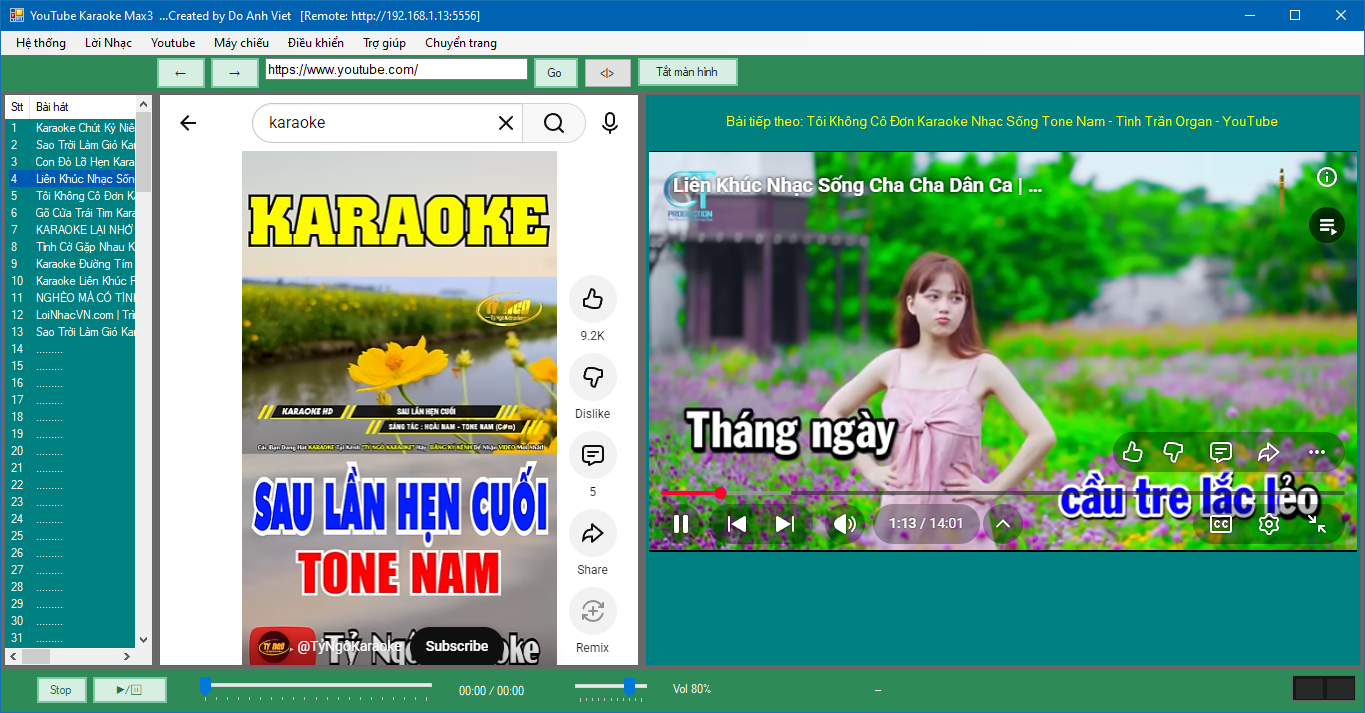The image size is (1365, 713).
Task: Click the song list scroll right arrow
Action: tap(127, 657)
